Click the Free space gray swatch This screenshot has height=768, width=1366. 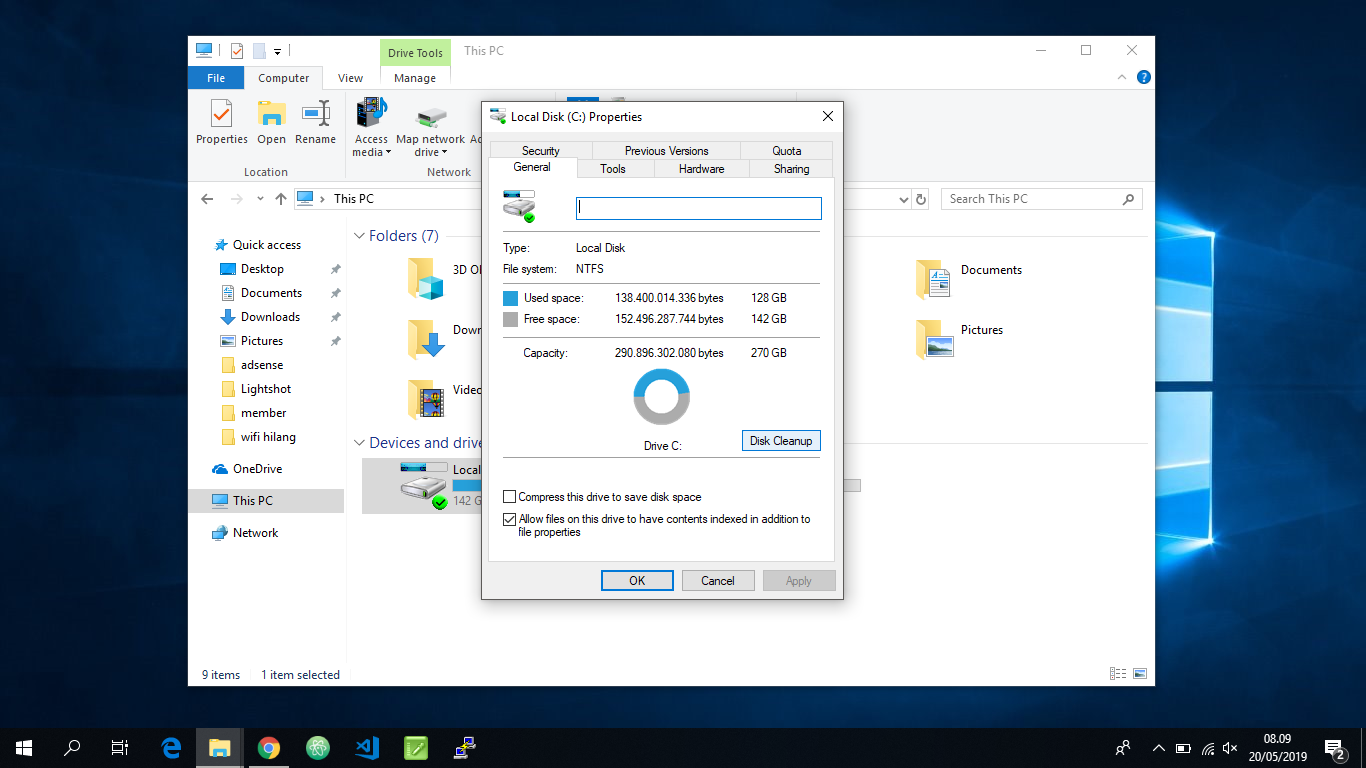510,319
